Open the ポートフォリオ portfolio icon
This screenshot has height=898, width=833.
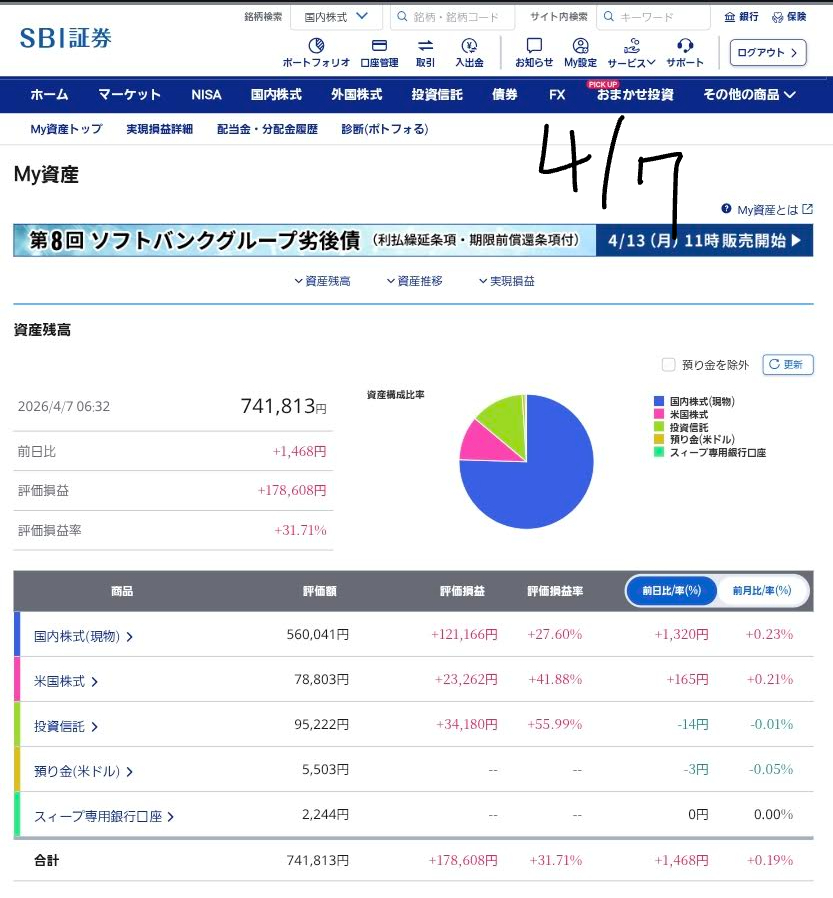[x=316, y=46]
